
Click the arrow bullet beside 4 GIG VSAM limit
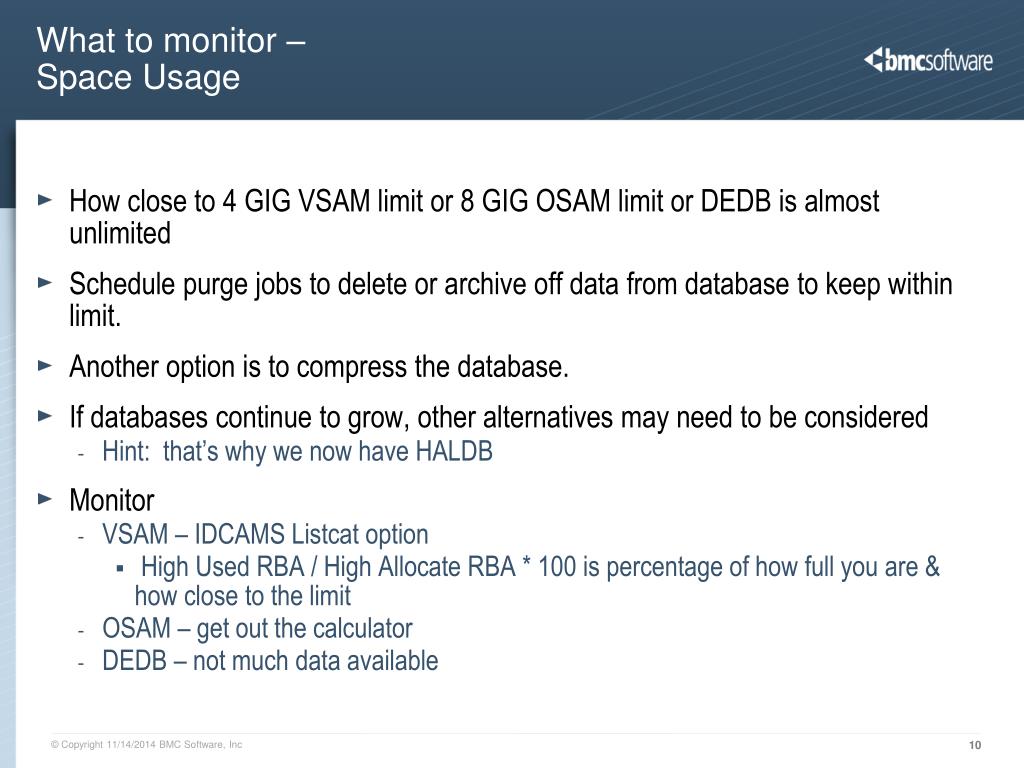tap(45, 199)
